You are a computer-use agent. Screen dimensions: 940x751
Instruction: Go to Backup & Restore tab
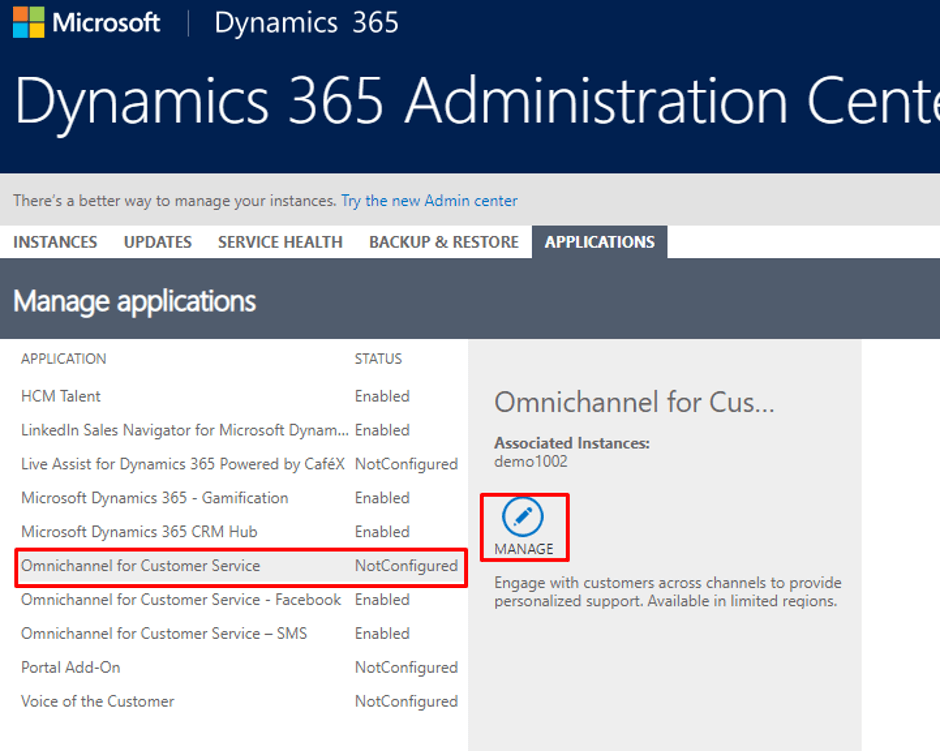[443, 242]
